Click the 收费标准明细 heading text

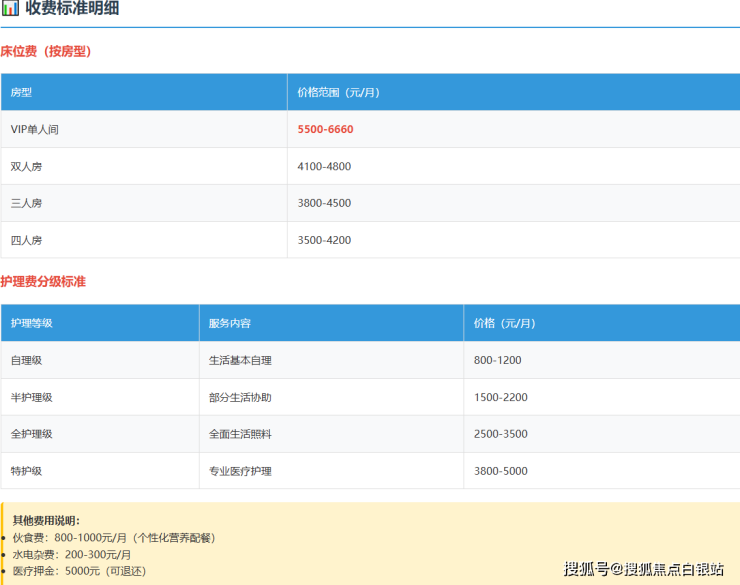[x=73, y=9]
